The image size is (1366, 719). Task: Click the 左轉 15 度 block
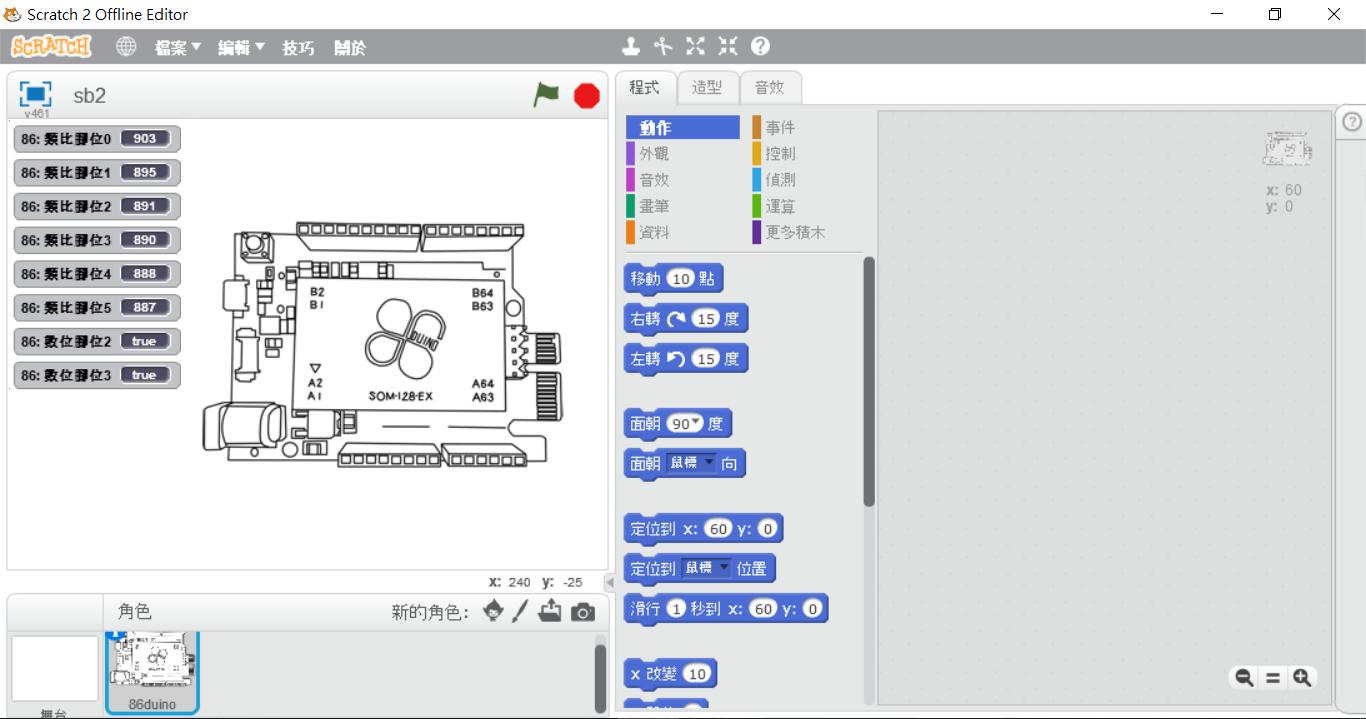tap(686, 359)
